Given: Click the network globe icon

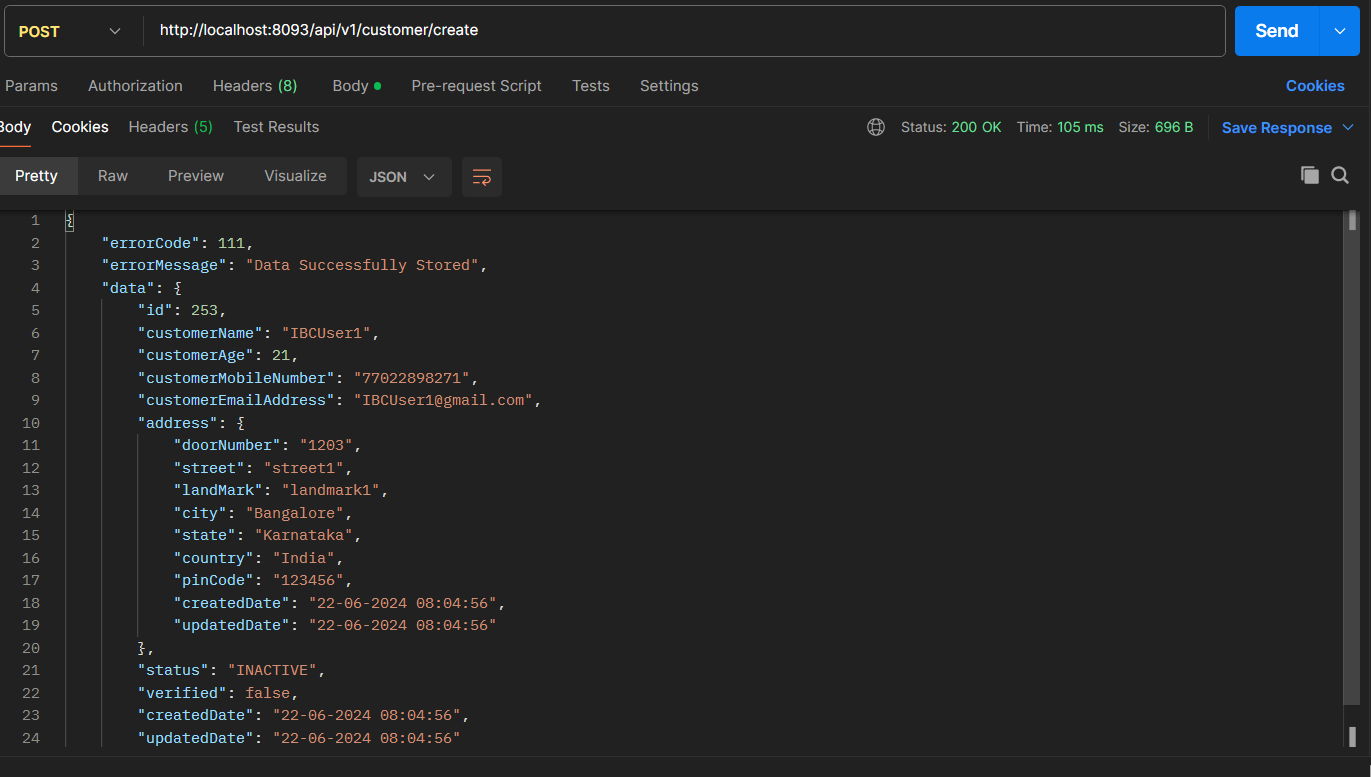Looking at the screenshot, I should point(876,127).
